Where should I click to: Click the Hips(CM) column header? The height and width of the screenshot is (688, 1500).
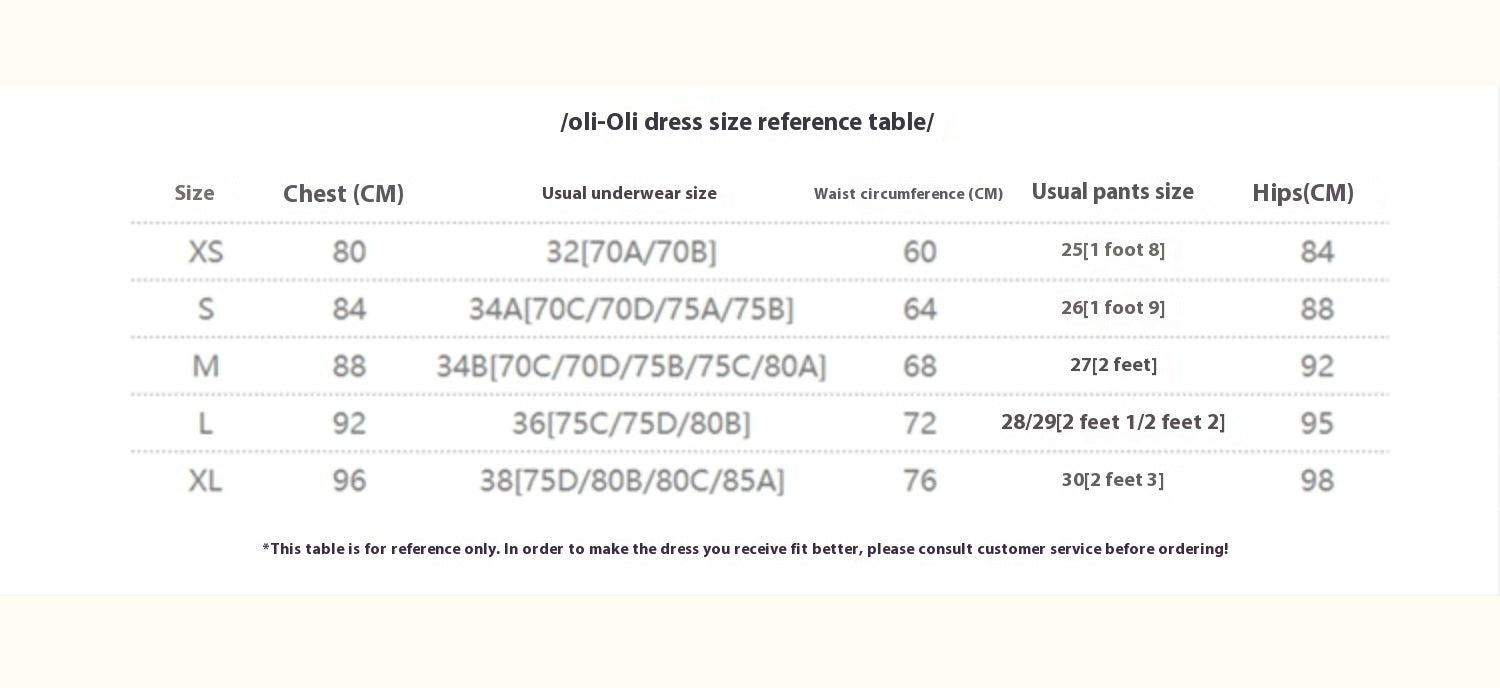pyautogui.click(x=1302, y=193)
